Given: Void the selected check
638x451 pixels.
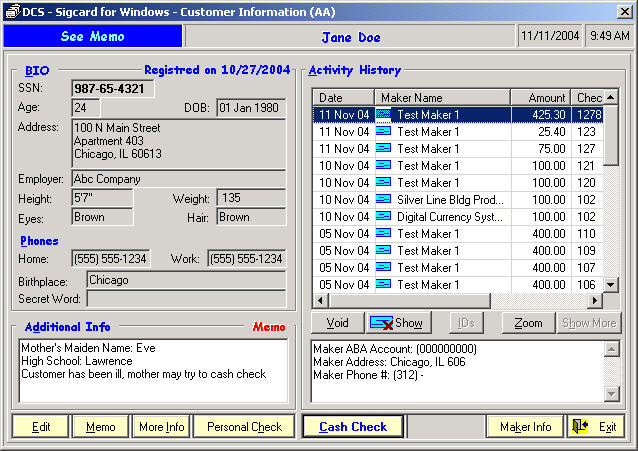Looking at the screenshot, I should pyautogui.click(x=338, y=323).
